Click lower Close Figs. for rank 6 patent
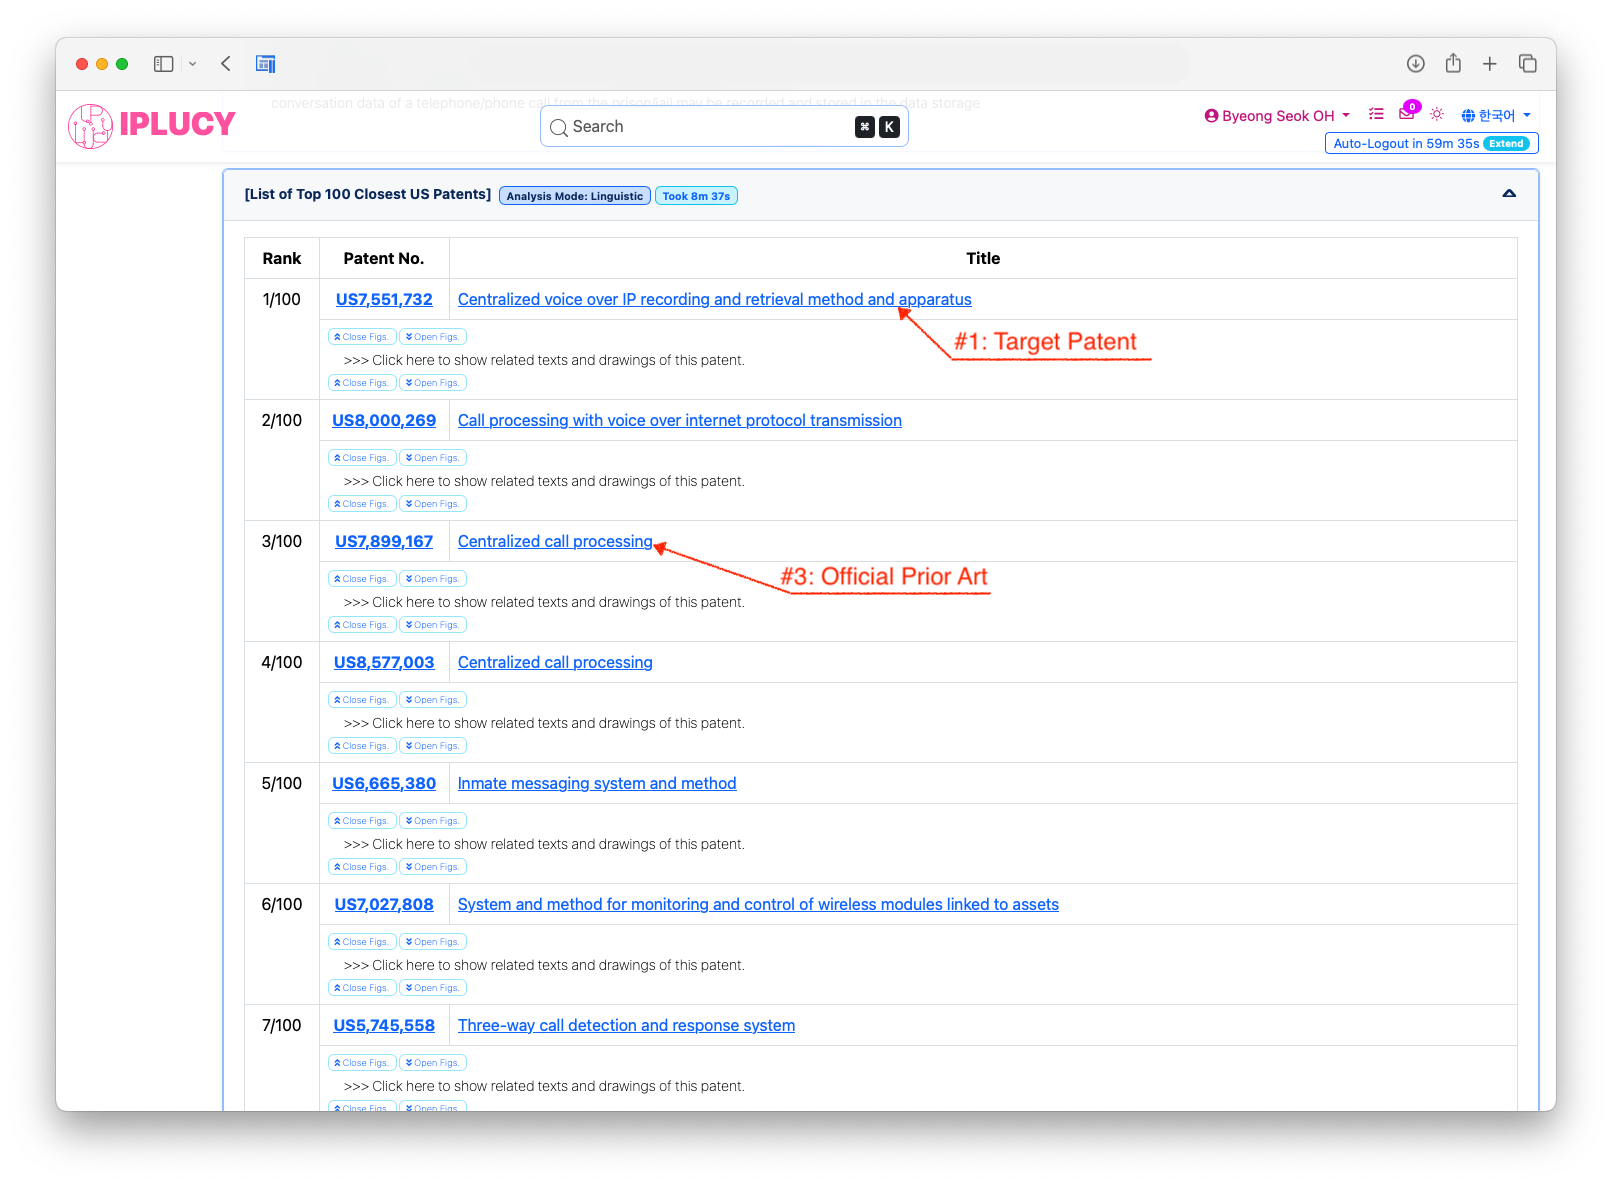This screenshot has width=1612, height=1185. (362, 988)
